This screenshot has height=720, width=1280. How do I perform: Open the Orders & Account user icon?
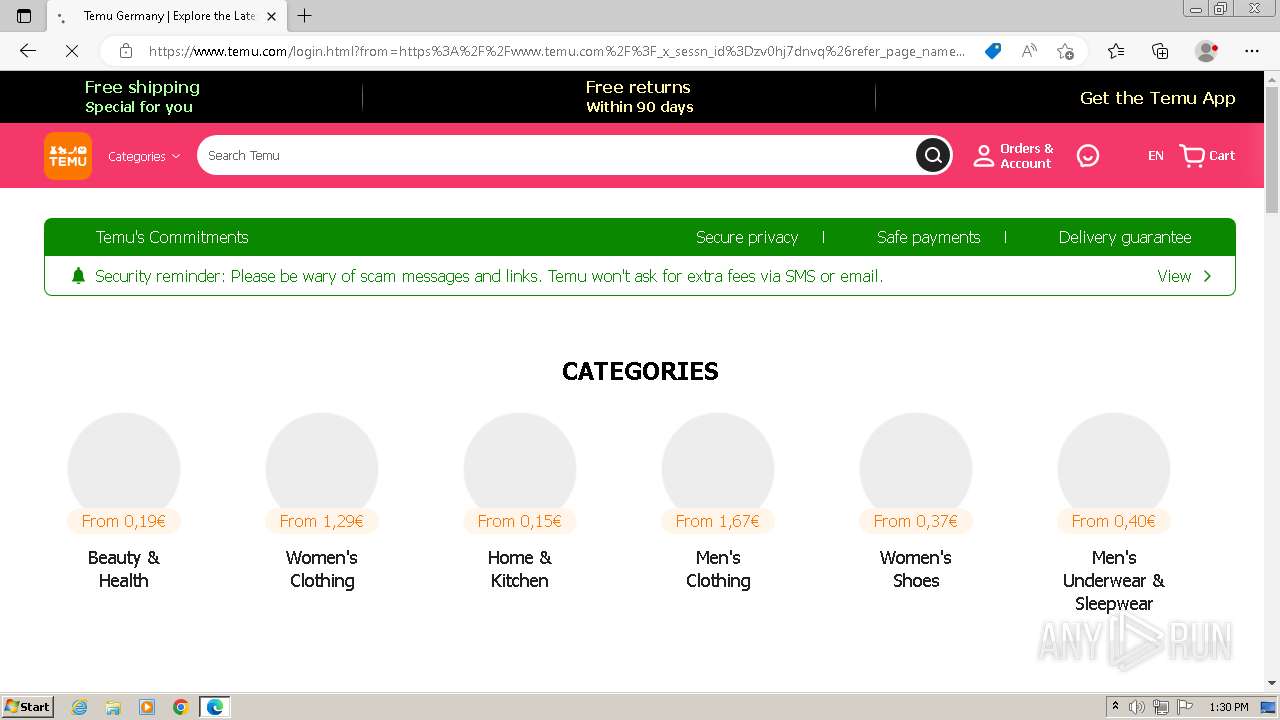984,156
